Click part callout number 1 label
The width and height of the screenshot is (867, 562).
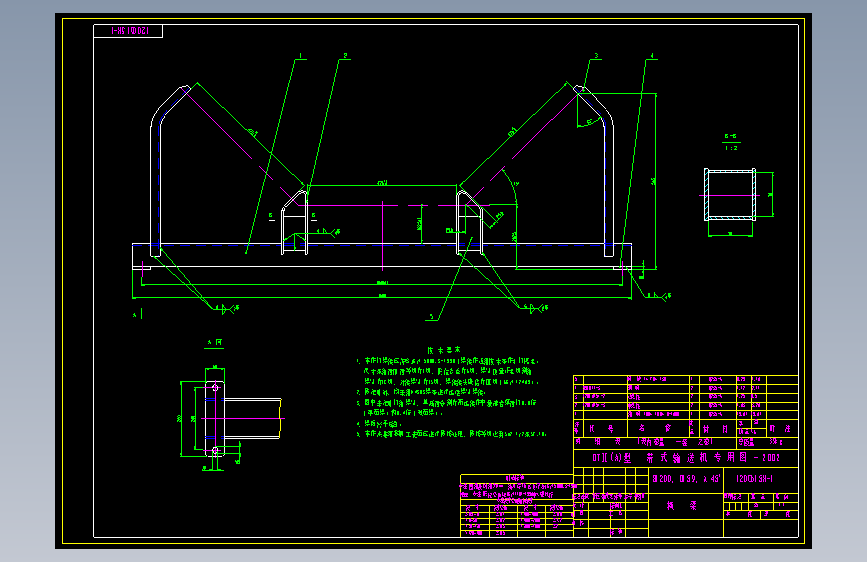[x=301, y=56]
